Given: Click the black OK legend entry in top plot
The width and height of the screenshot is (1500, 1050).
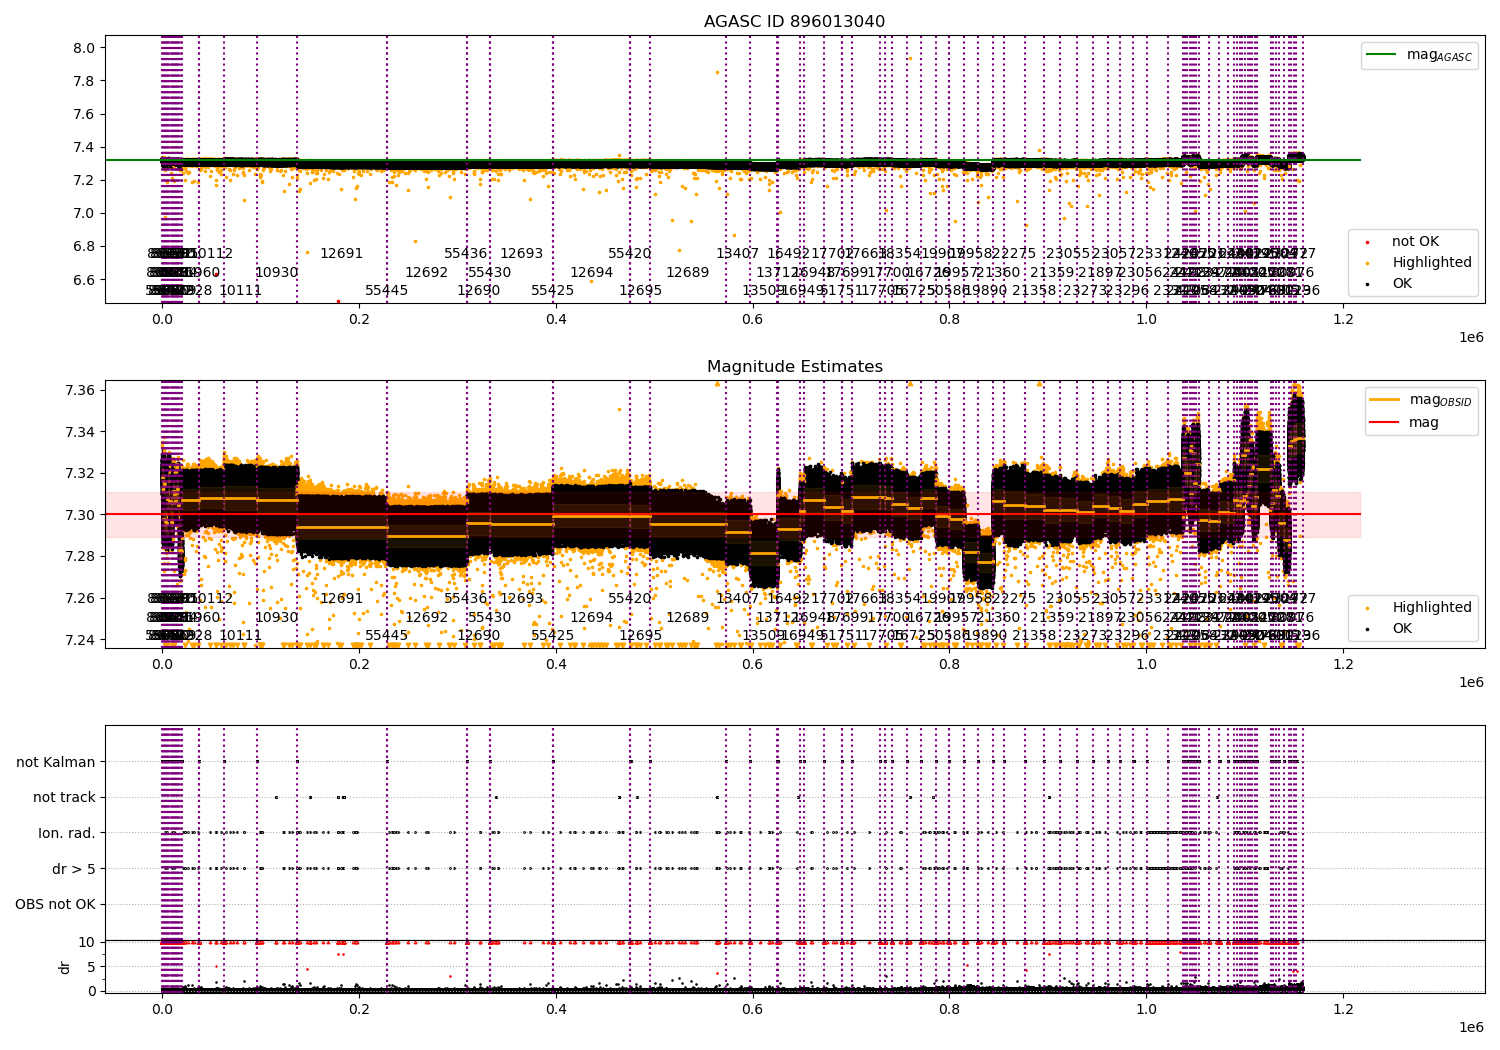Looking at the screenshot, I should click(1403, 283).
